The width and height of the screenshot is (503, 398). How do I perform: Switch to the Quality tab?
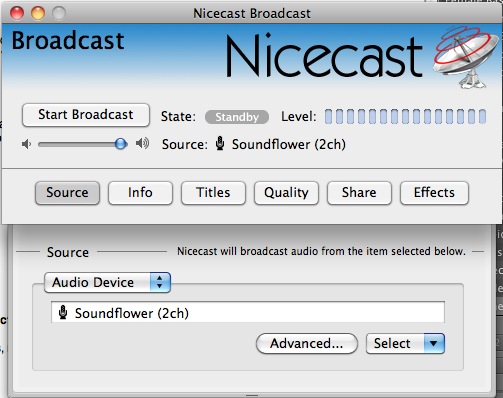[x=286, y=193]
